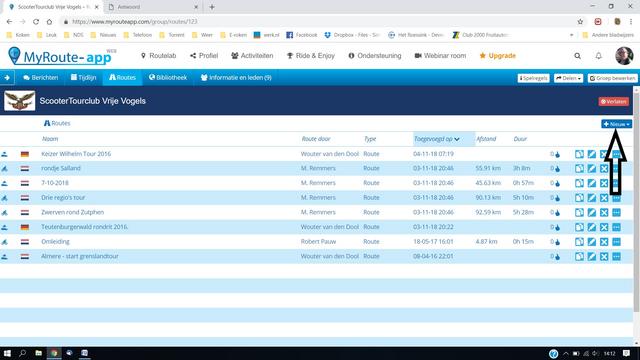
Task: Click the search magnifier icon
Action: click(x=578, y=56)
